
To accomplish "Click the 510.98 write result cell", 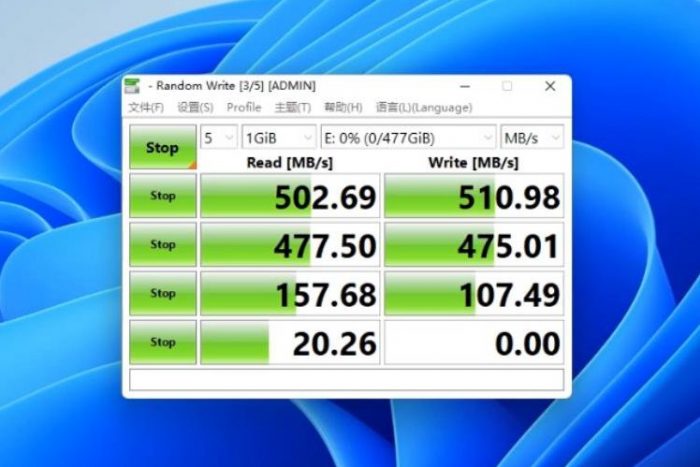I will (474, 197).
